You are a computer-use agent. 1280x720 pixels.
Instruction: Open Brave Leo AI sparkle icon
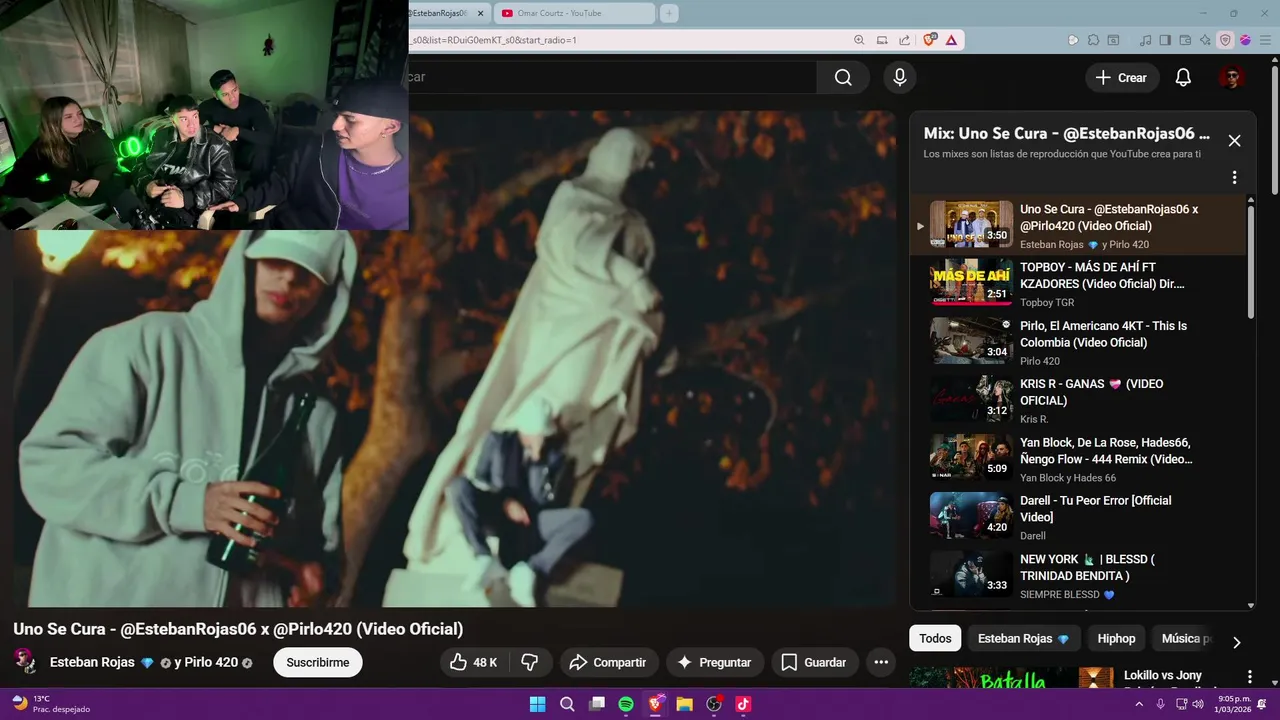(x=1205, y=40)
